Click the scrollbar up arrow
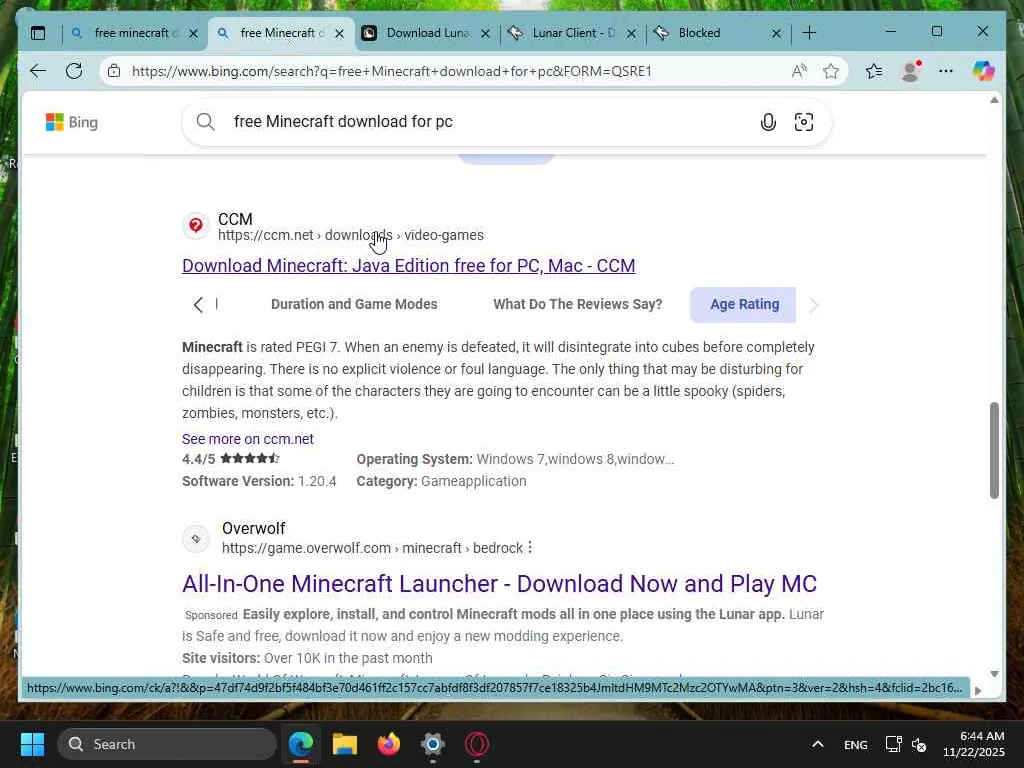 click(994, 100)
